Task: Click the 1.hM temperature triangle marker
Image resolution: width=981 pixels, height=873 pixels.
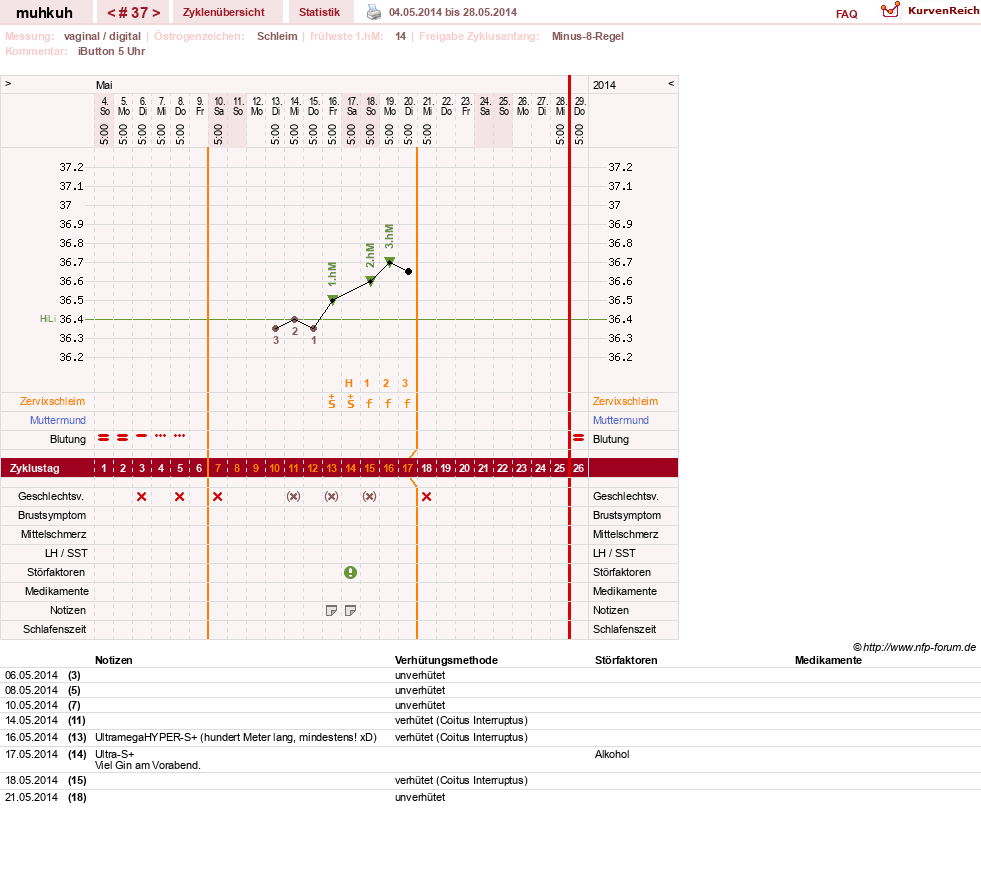Action: 332,299
